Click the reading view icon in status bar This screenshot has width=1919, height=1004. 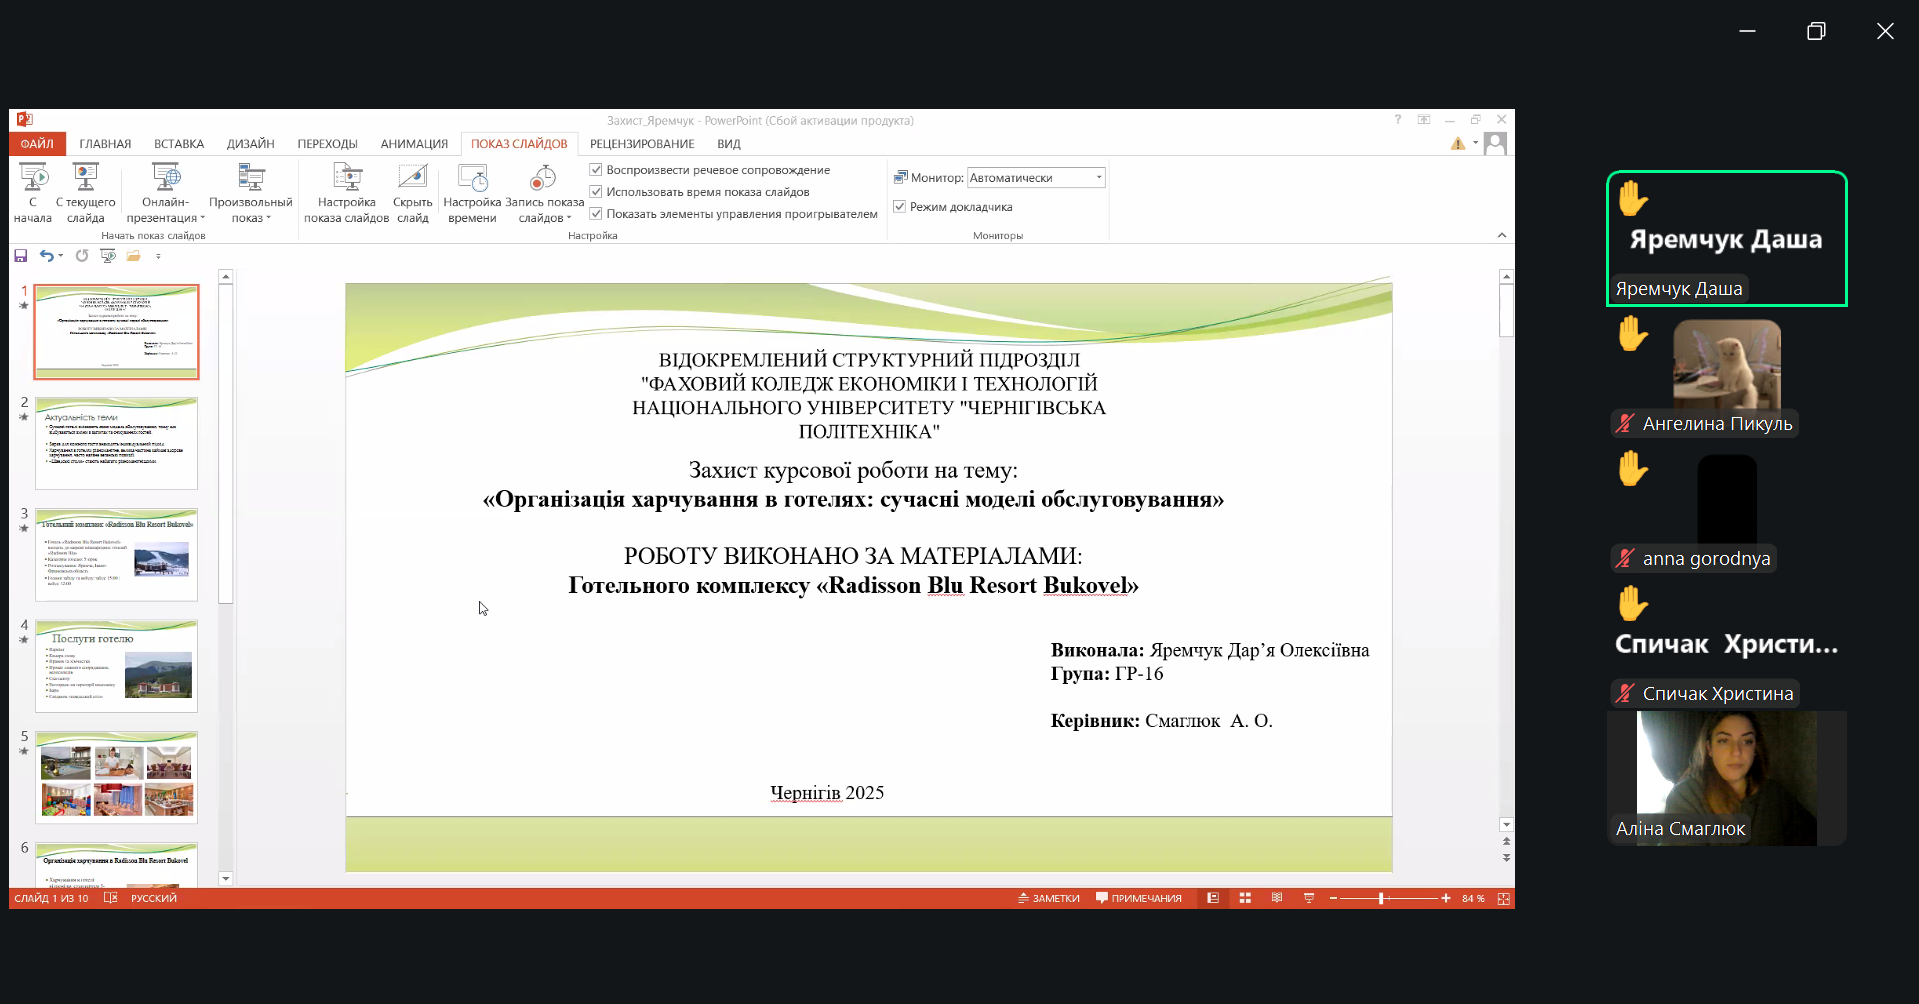1277,898
